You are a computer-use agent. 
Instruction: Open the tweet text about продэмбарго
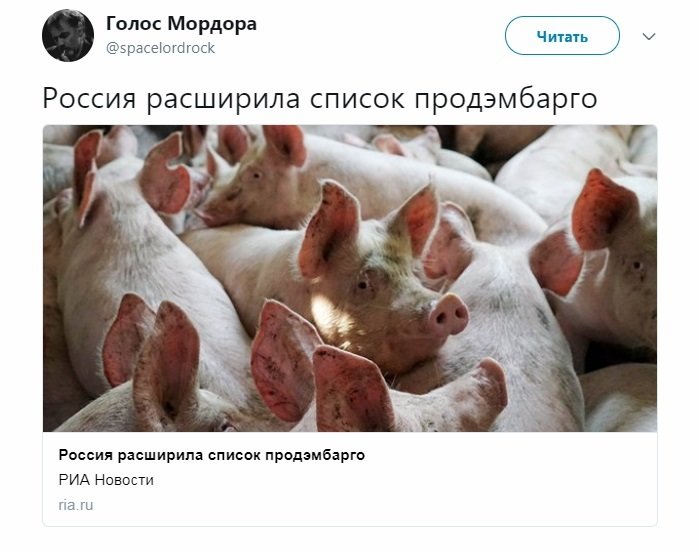[320, 99]
